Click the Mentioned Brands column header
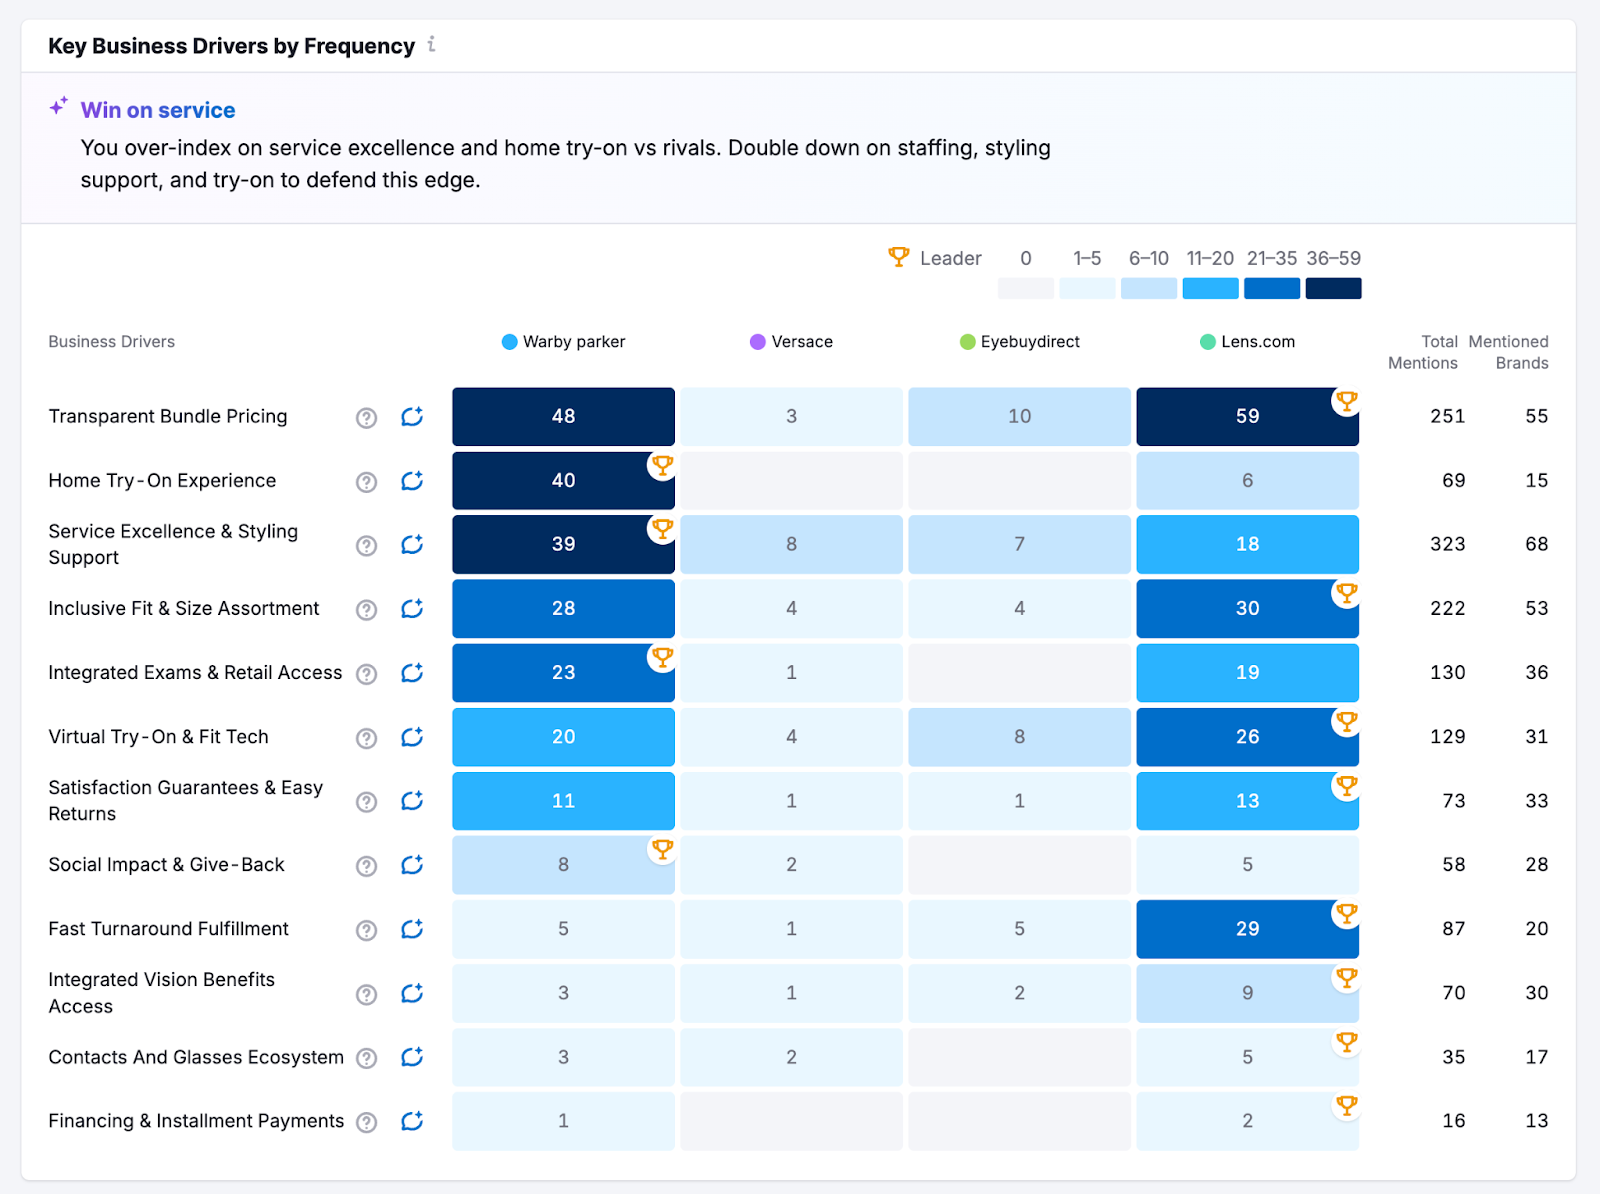 coord(1508,352)
